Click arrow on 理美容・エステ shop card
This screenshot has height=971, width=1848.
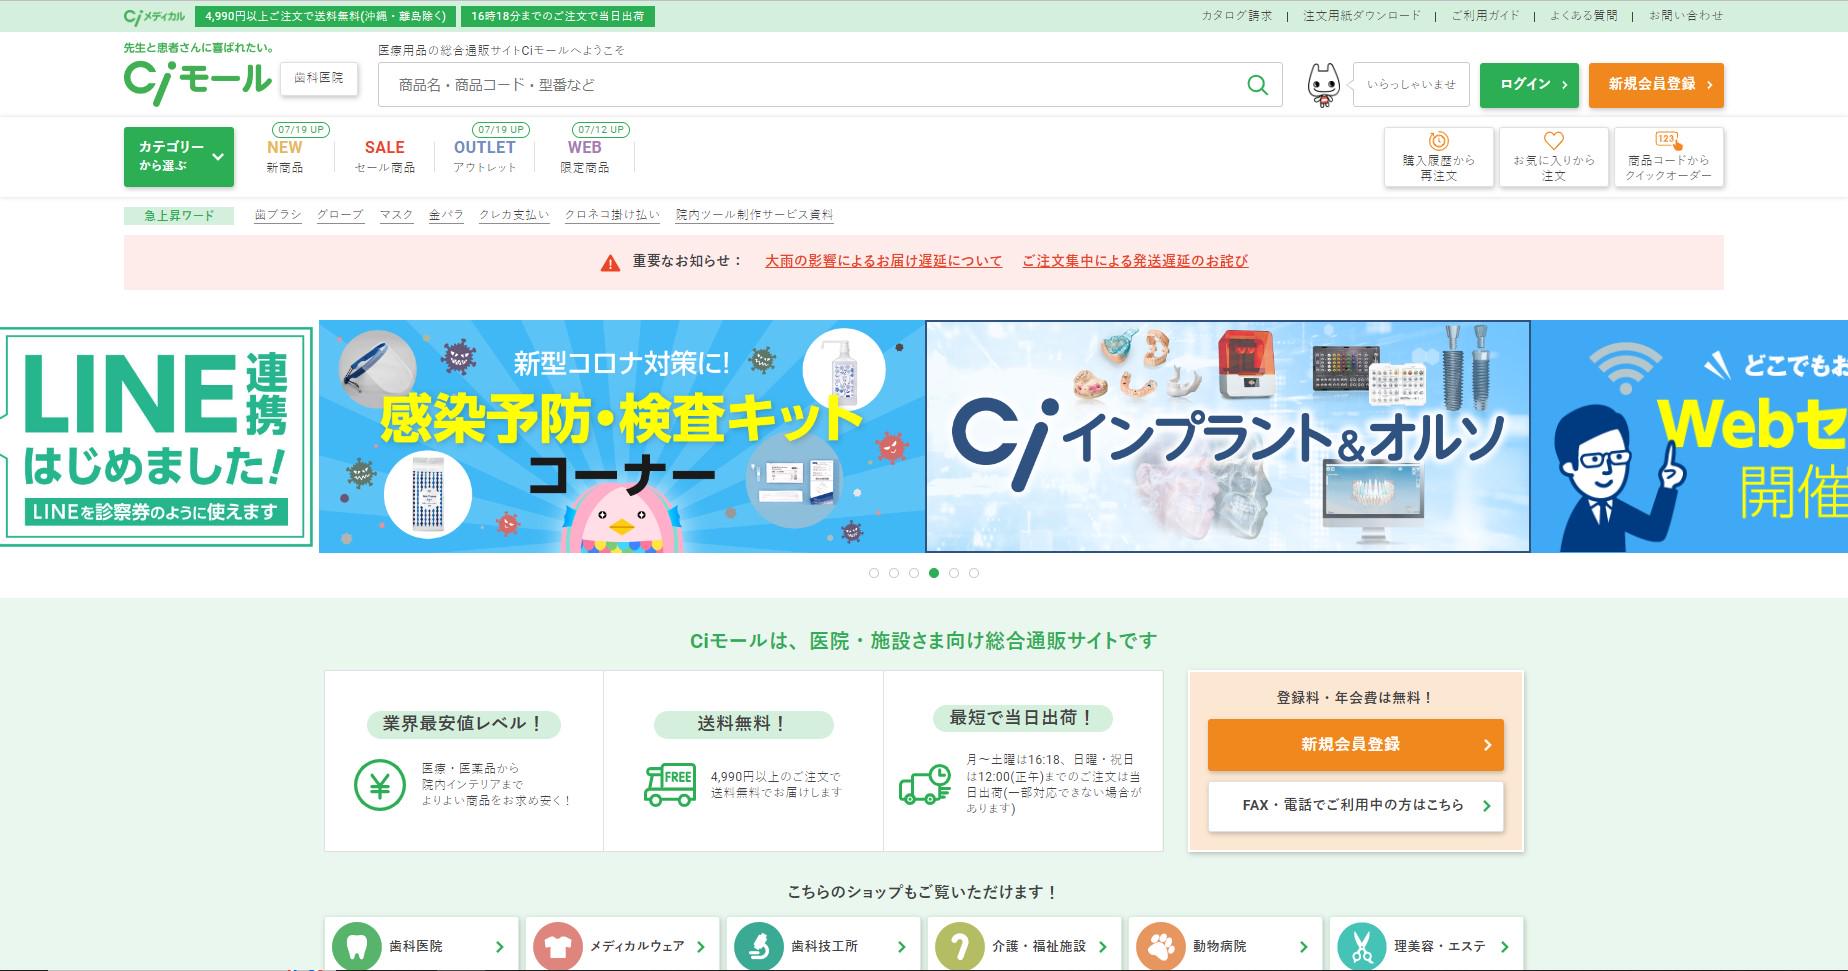click(x=1505, y=947)
